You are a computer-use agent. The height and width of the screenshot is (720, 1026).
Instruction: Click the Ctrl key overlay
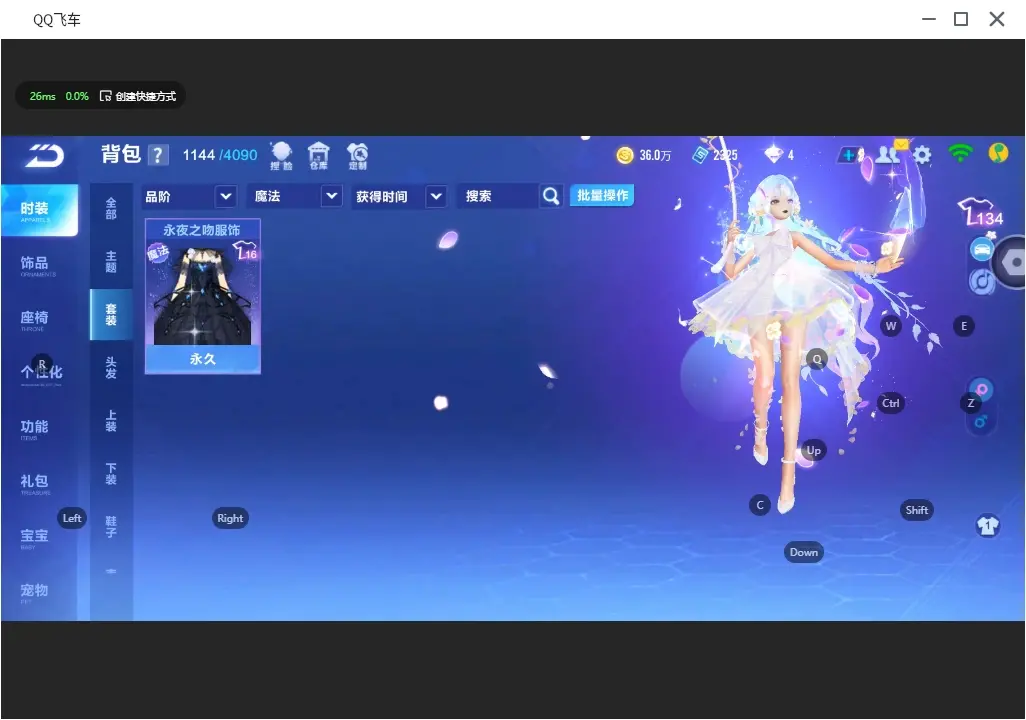tap(891, 403)
